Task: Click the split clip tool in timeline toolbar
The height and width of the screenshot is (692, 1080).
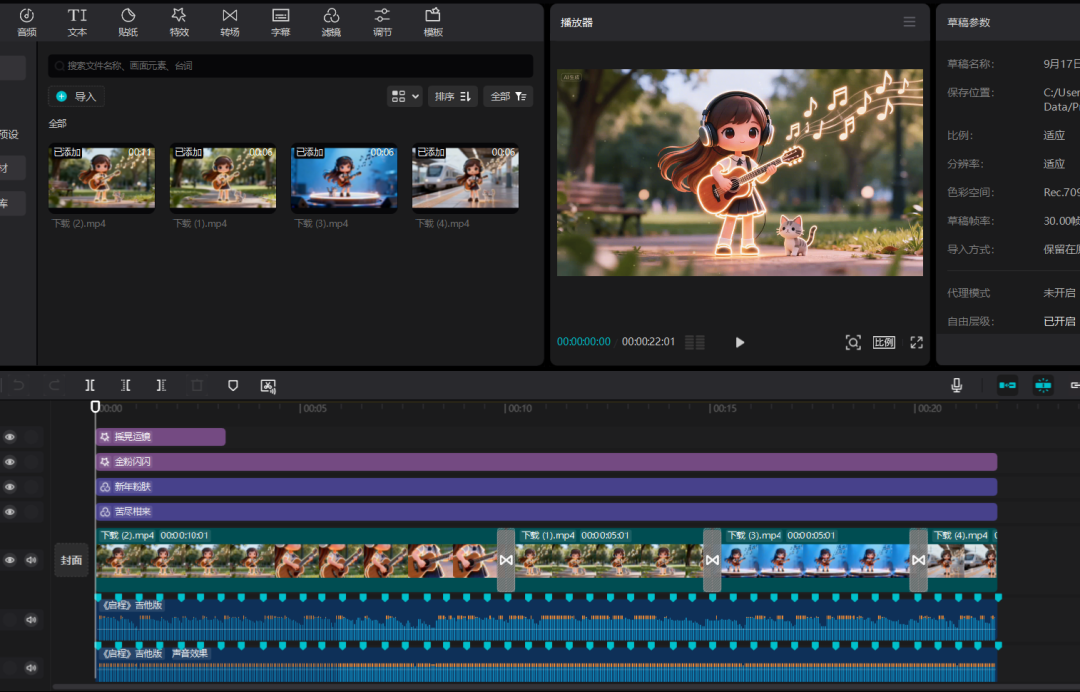Action: tap(90, 385)
